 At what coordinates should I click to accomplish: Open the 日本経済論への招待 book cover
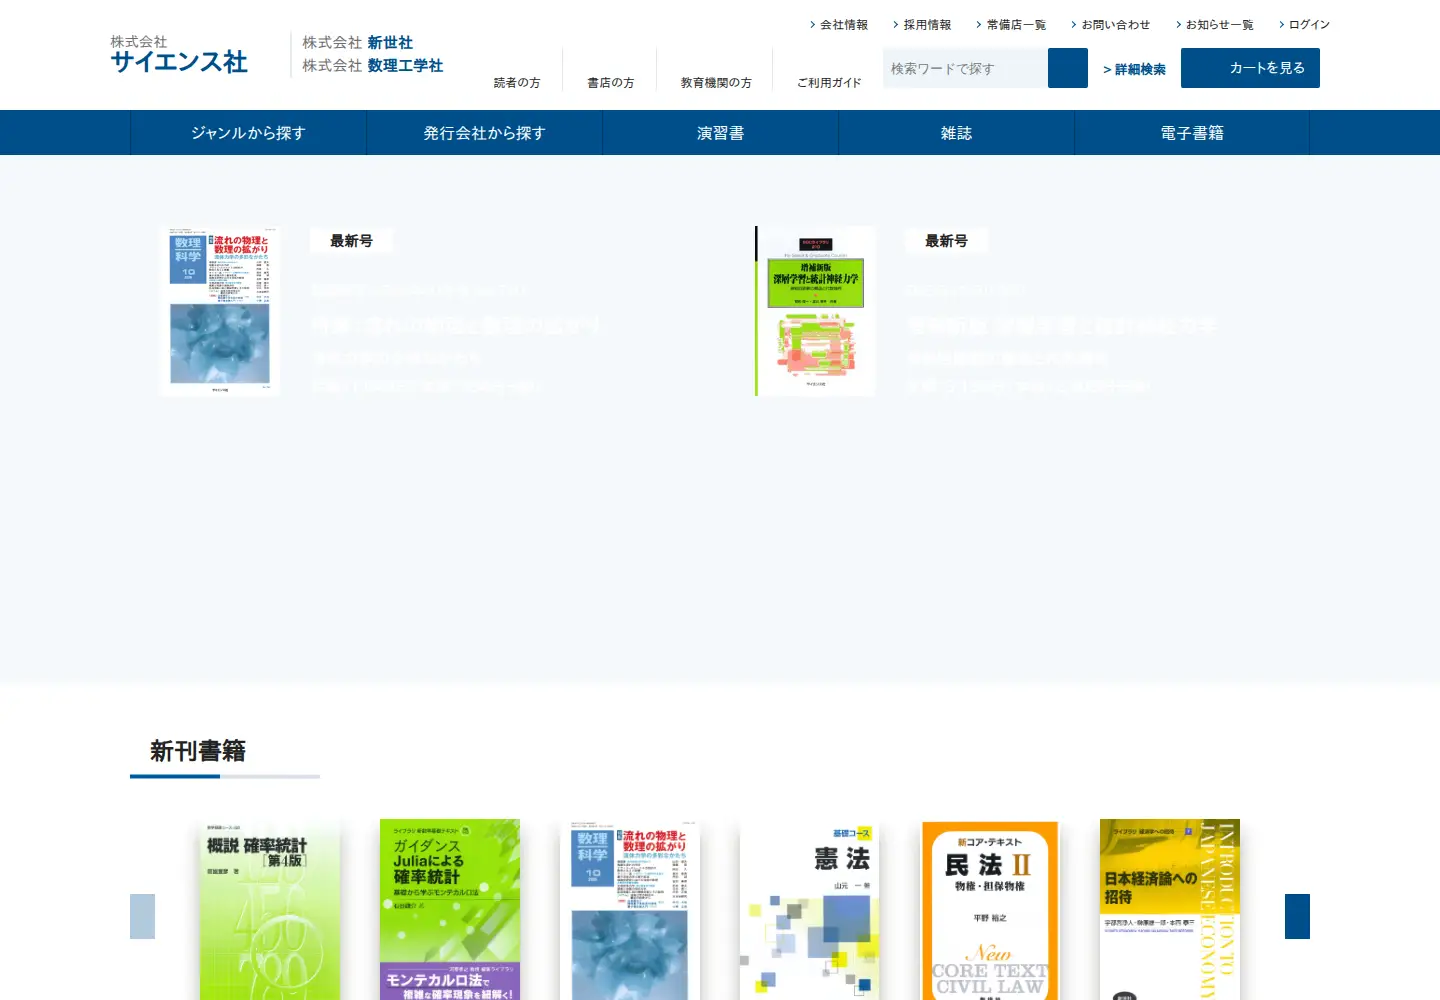click(x=1170, y=910)
